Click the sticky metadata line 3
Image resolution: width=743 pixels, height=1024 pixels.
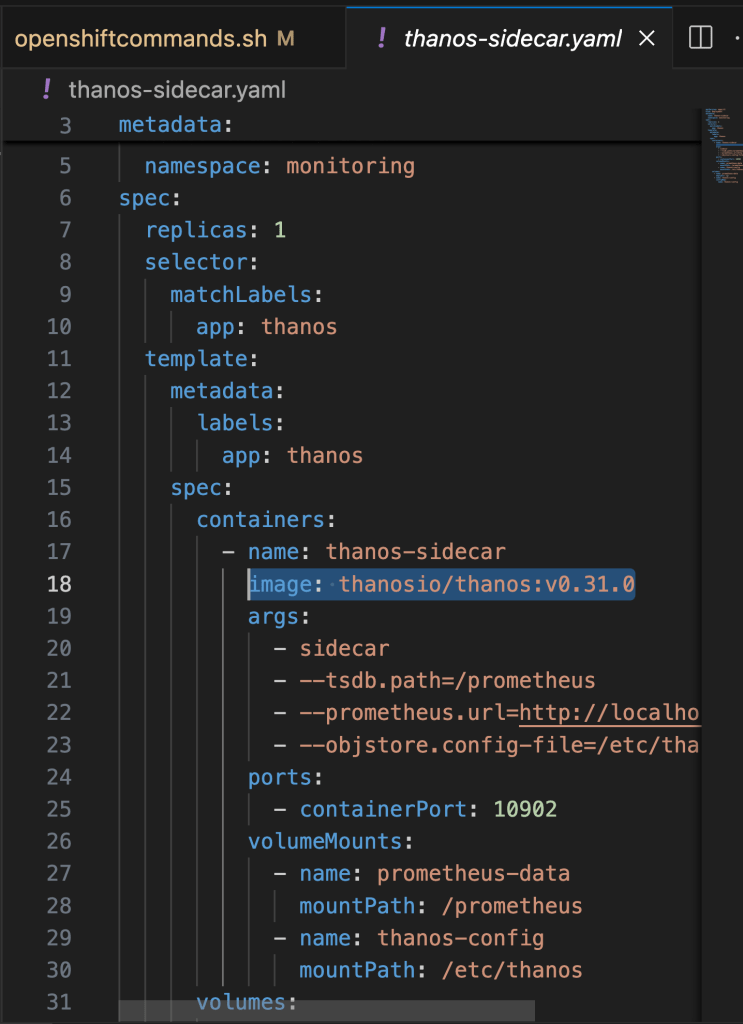[x=175, y=124]
